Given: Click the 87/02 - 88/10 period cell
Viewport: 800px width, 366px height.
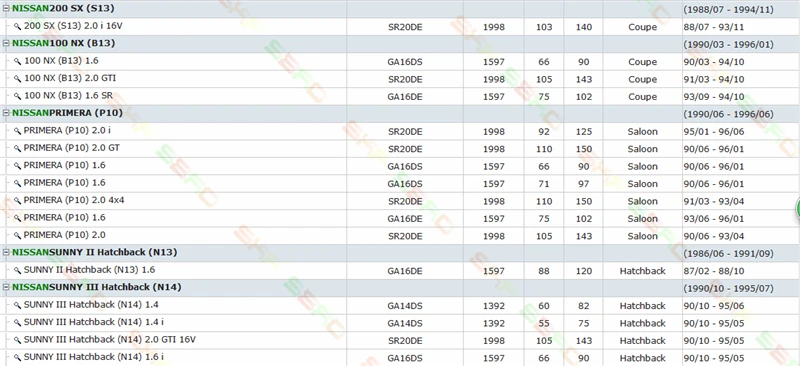Looking at the screenshot, I should [x=714, y=271].
